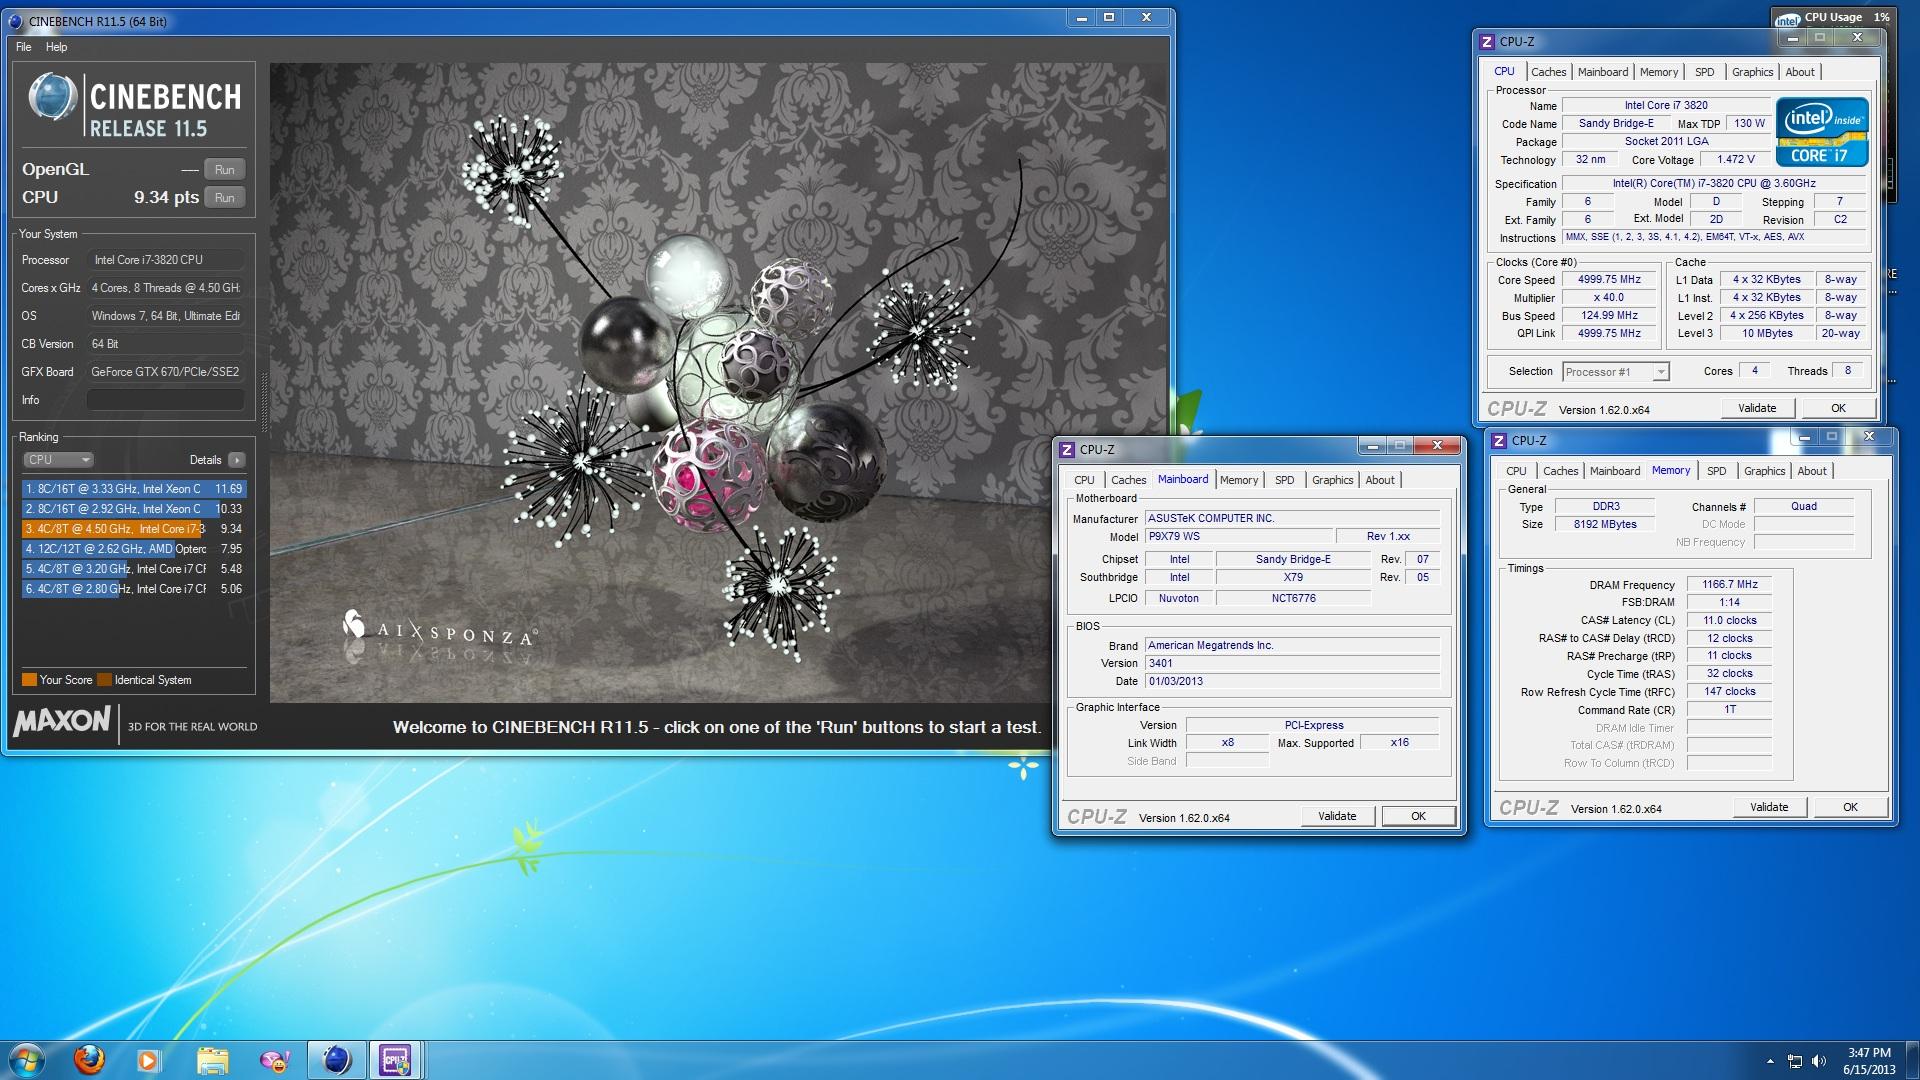Viewport: 1920px width, 1080px height.
Task: Click the CPU-Z taskbar icon
Action: pyautogui.click(x=396, y=1060)
